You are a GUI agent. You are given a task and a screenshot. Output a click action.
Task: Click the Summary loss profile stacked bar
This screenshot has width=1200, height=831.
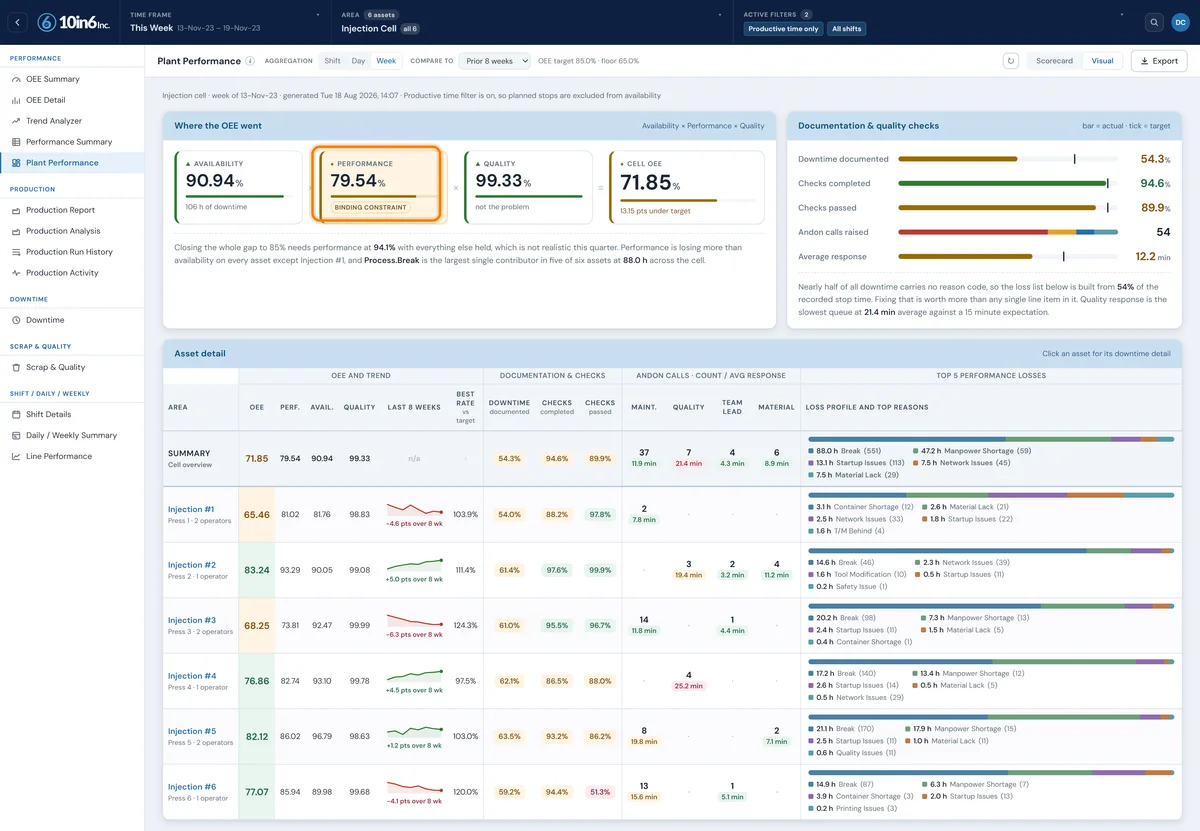(x=990, y=438)
